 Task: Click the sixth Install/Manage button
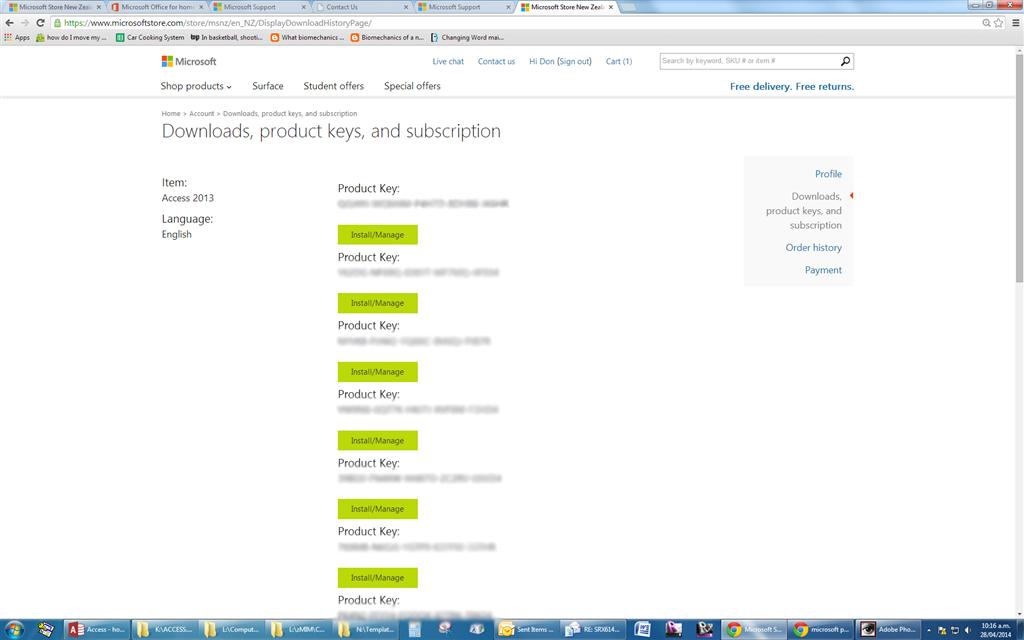(377, 577)
